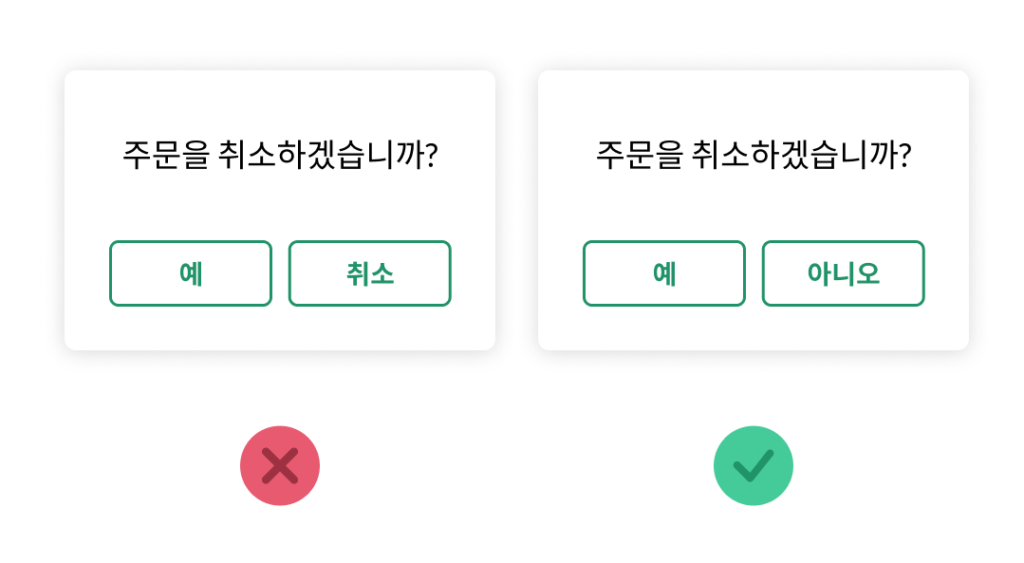Tap the good-example marker below right dialog
The width and height of the screenshot is (1024, 563).
[x=753, y=466]
